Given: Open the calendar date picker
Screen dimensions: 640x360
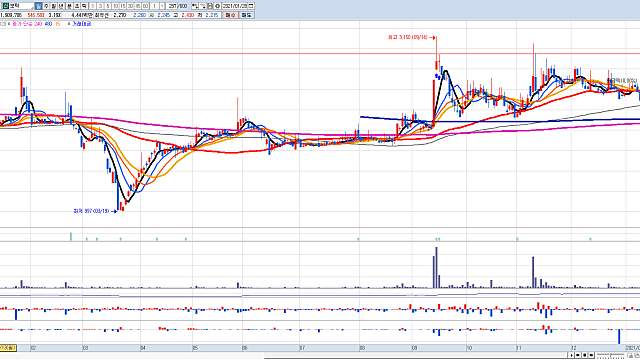Looking at the screenshot, I should [x=251, y=6].
